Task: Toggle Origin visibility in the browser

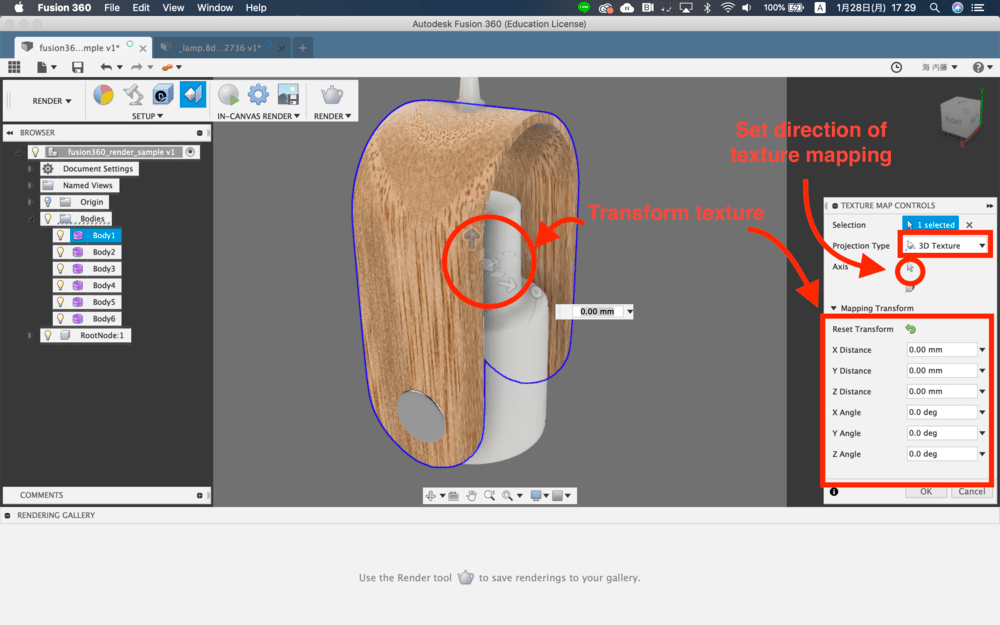Action: (48, 202)
